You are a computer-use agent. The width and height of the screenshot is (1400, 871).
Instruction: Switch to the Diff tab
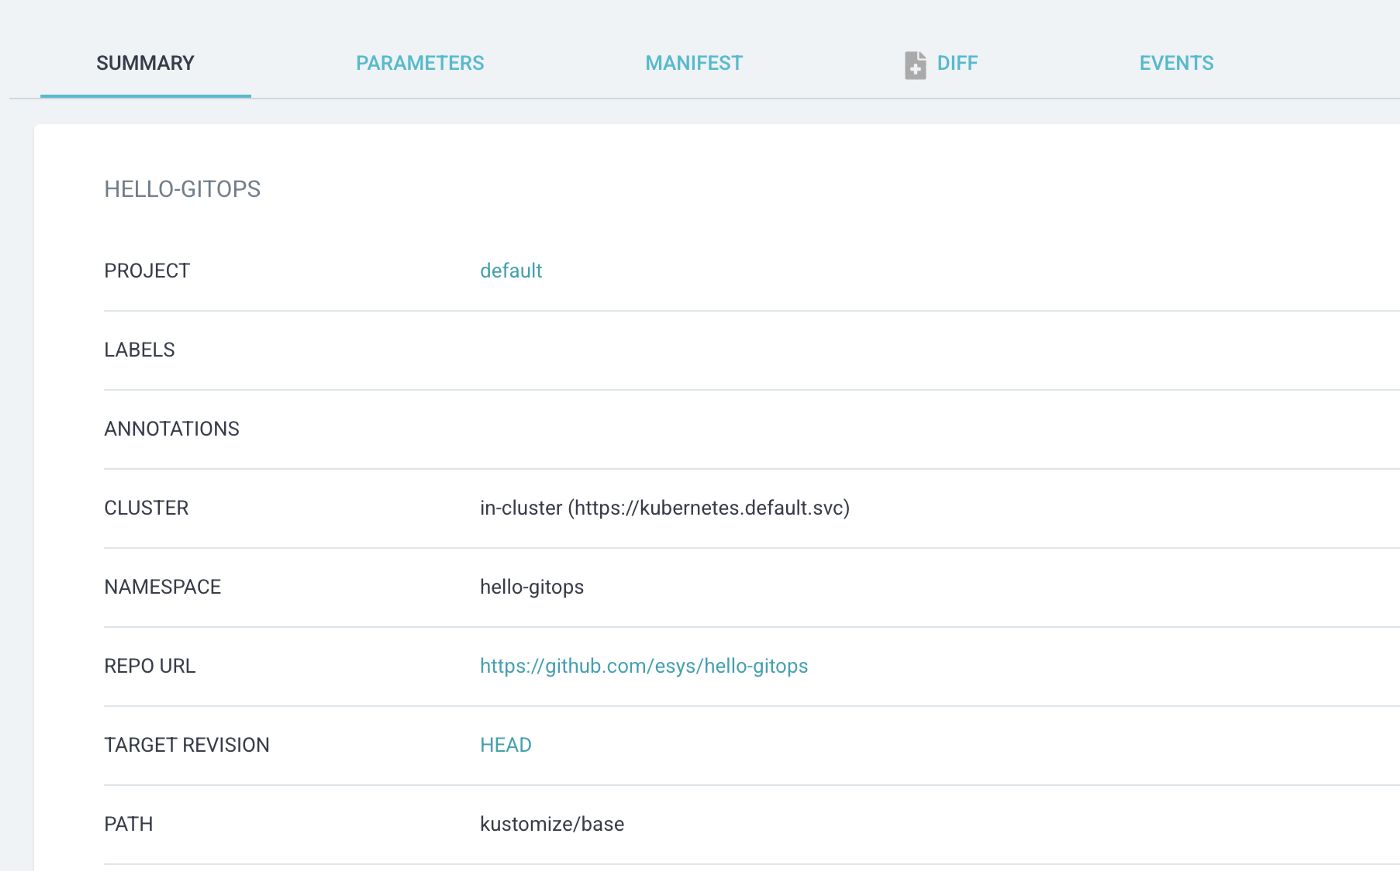[941, 64]
